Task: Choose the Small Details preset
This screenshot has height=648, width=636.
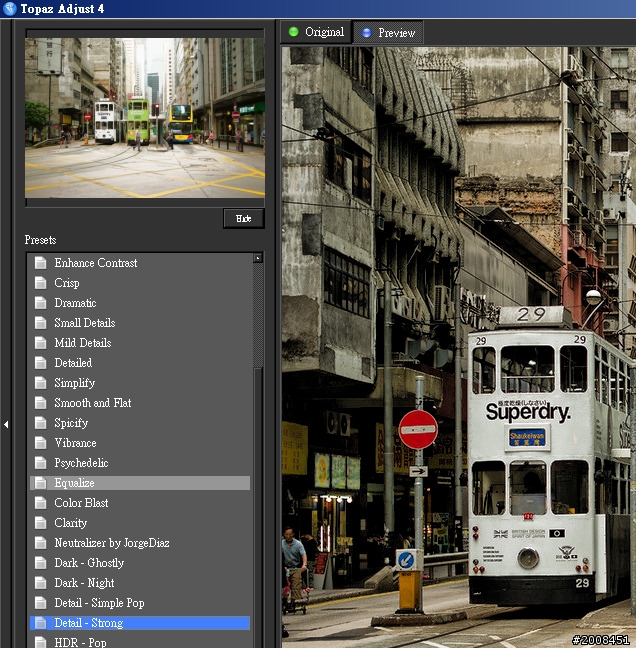Action: click(140, 323)
